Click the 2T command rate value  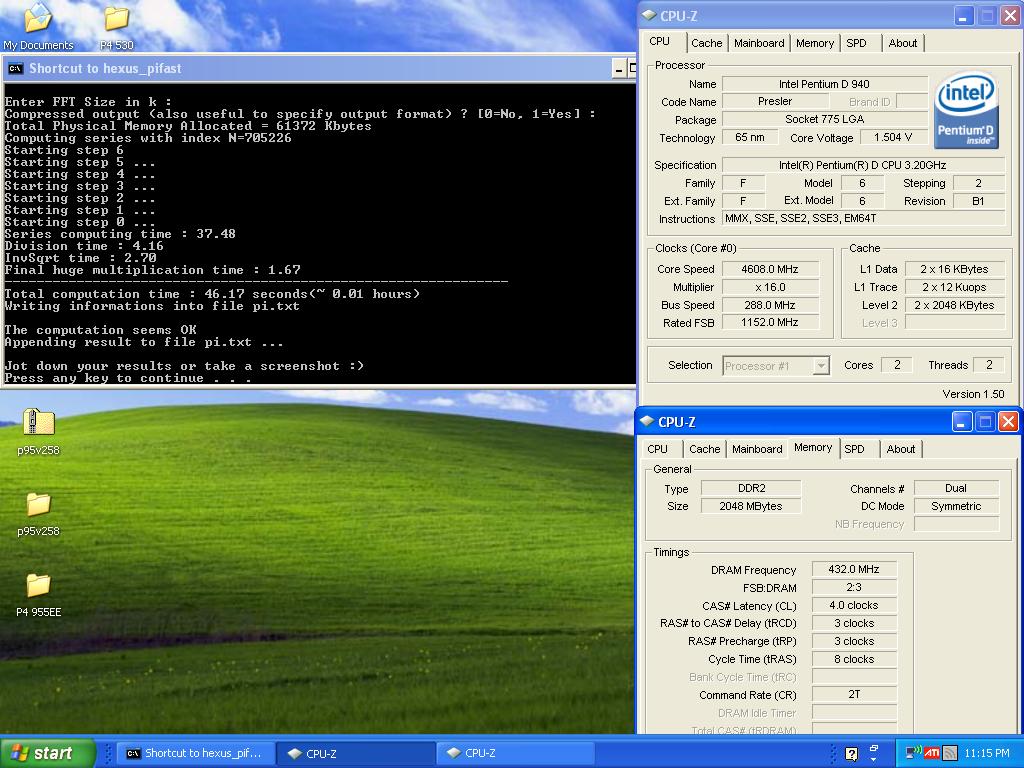[x=854, y=694]
